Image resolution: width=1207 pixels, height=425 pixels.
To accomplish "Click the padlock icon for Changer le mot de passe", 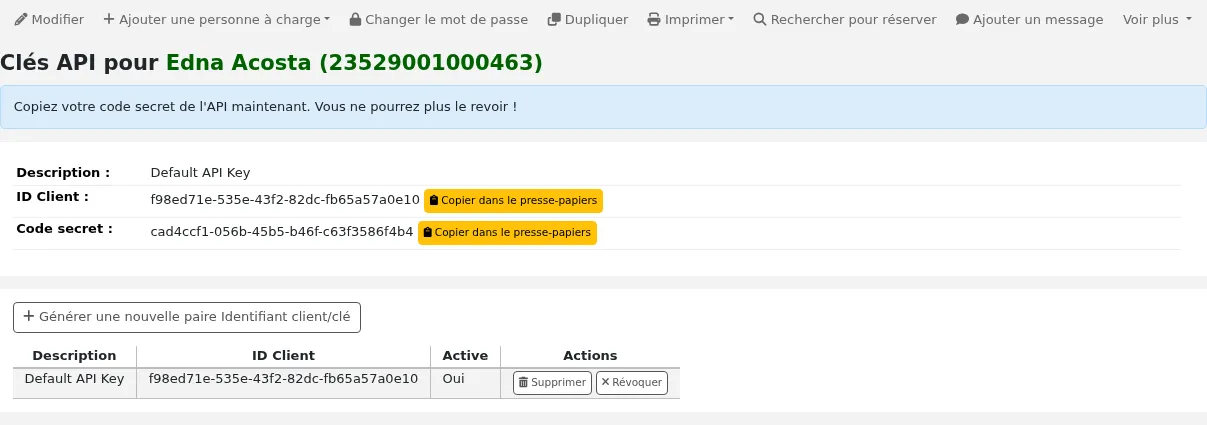I will [x=355, y=19].
